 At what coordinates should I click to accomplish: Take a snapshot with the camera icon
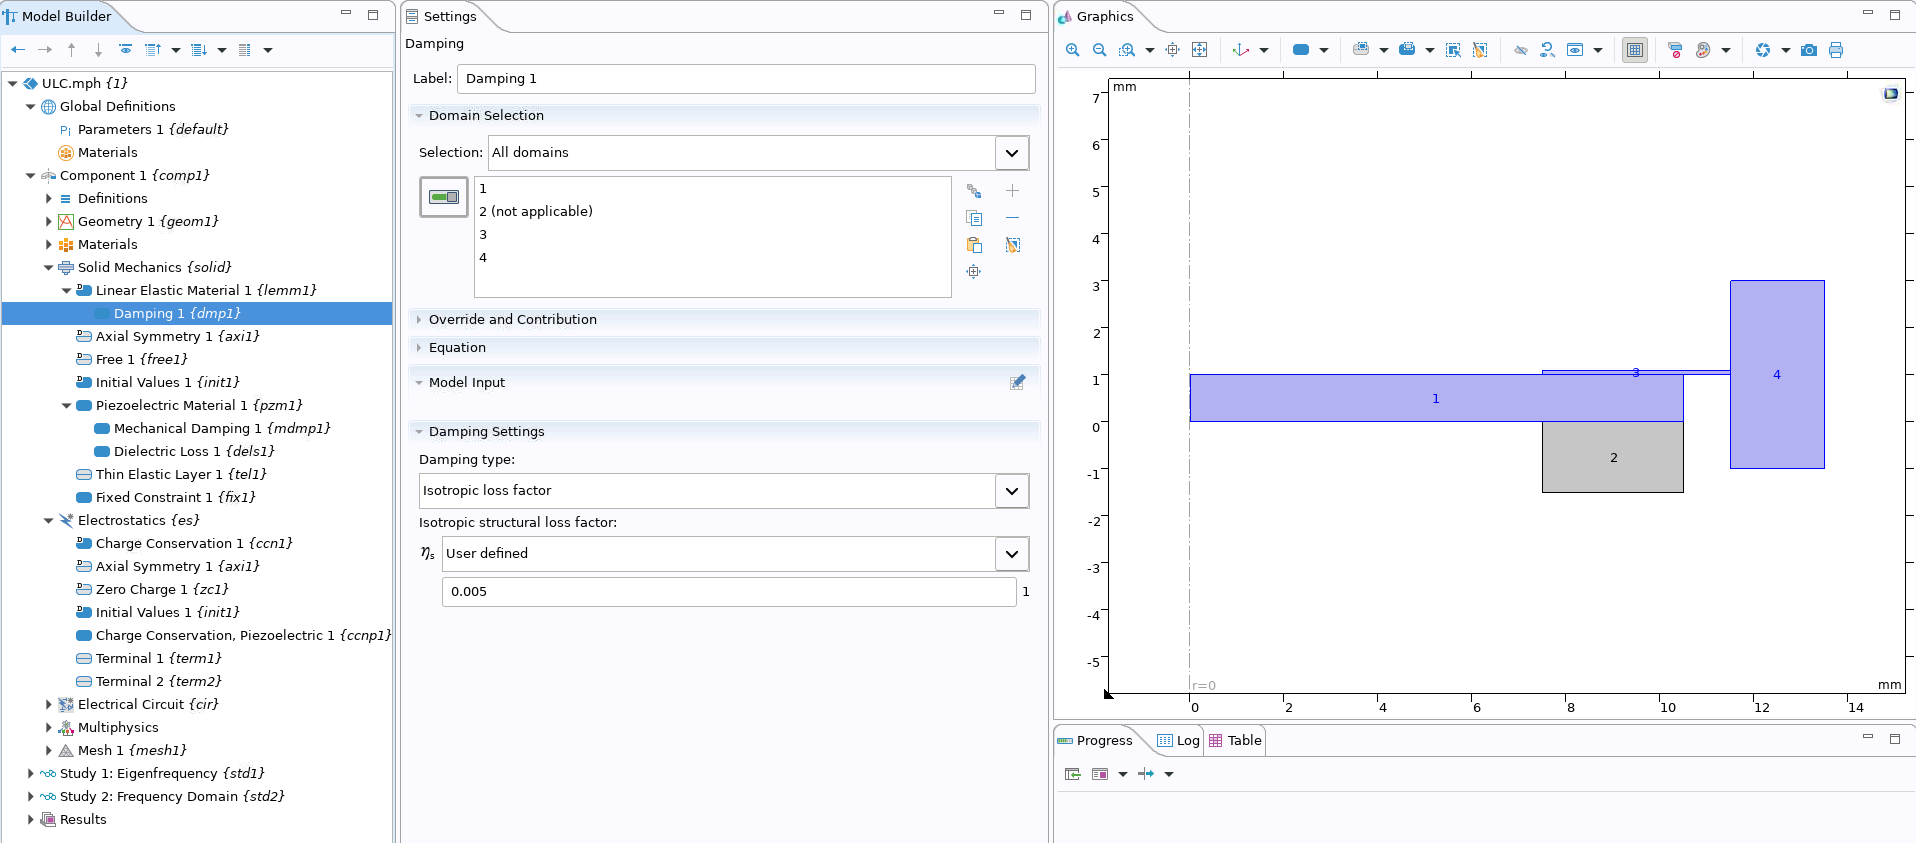pyautogui.click(x=1809, y=50)
